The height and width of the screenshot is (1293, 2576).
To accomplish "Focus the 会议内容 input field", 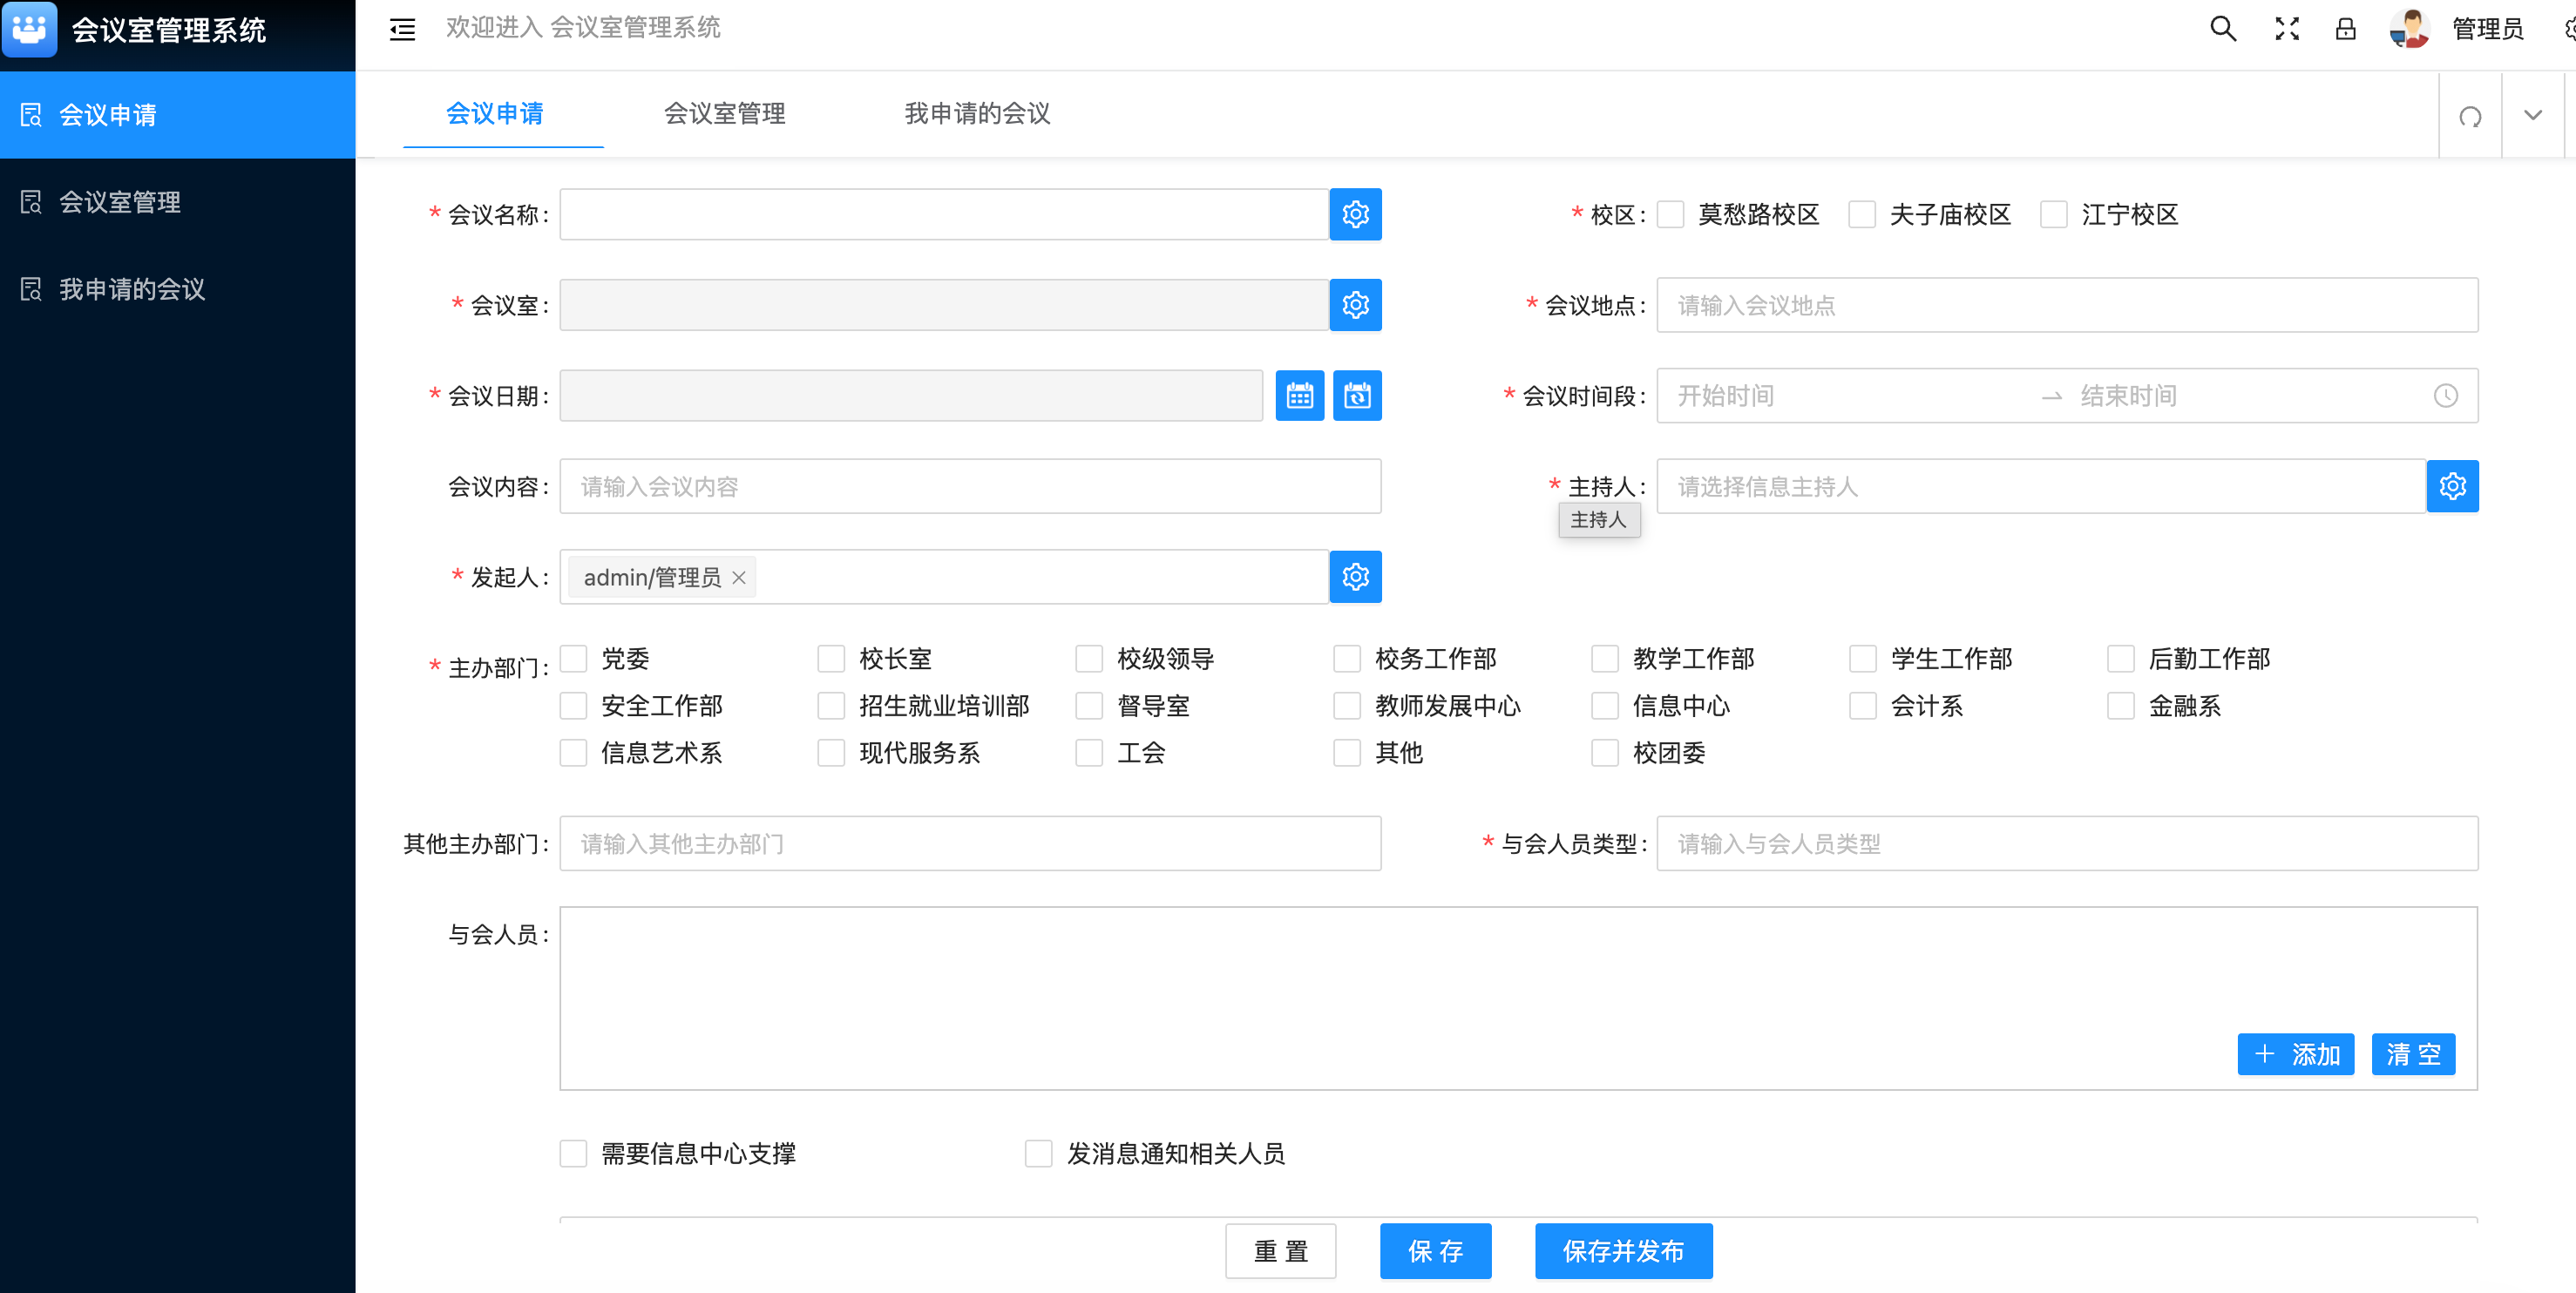I will [970, 487].
